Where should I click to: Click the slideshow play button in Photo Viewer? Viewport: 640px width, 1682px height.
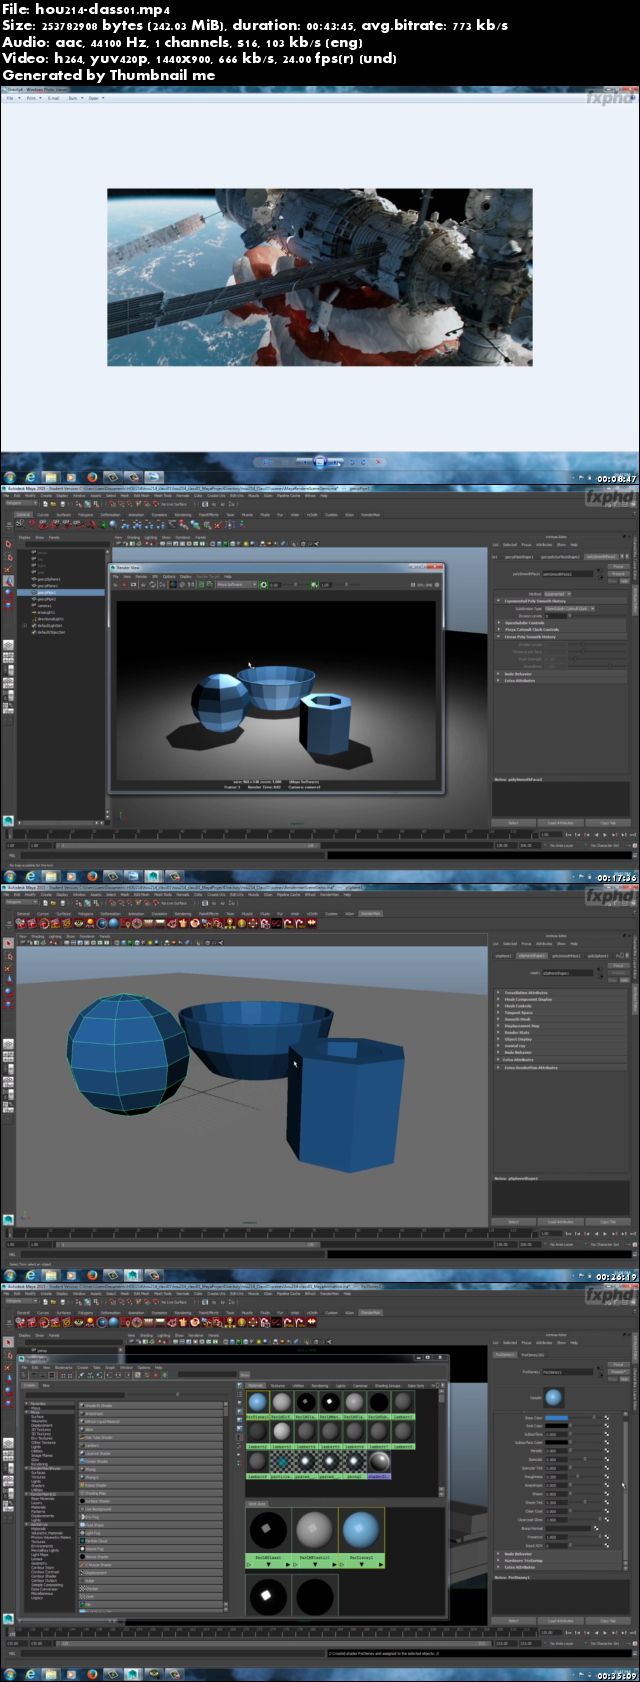tap(319, 462)
